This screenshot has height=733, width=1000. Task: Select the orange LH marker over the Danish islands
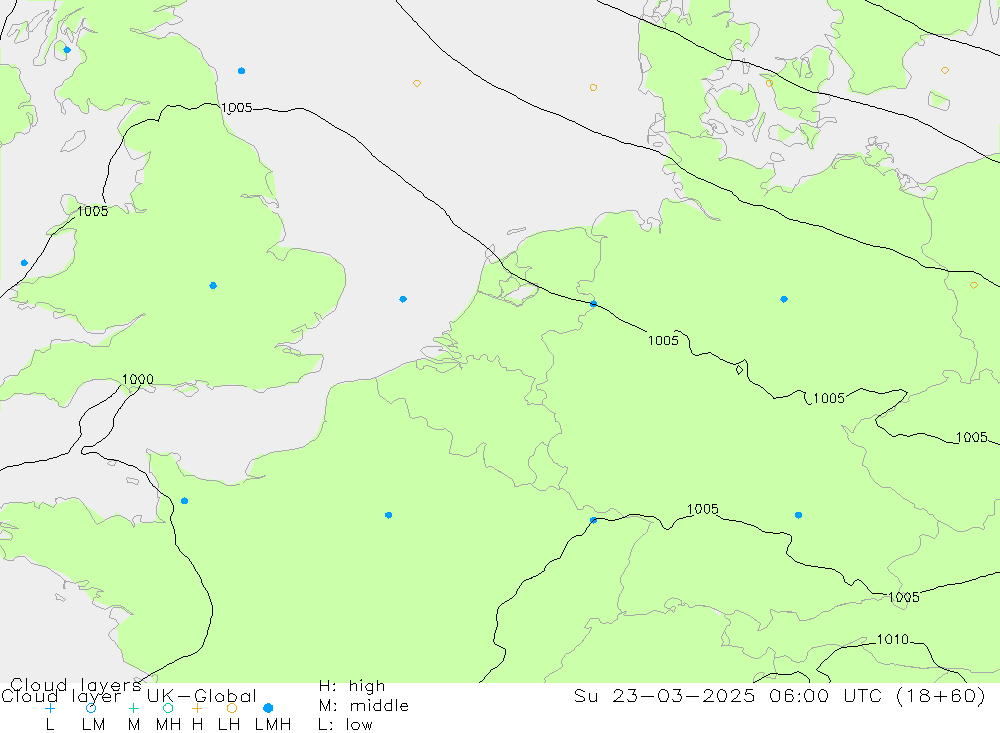769,83
